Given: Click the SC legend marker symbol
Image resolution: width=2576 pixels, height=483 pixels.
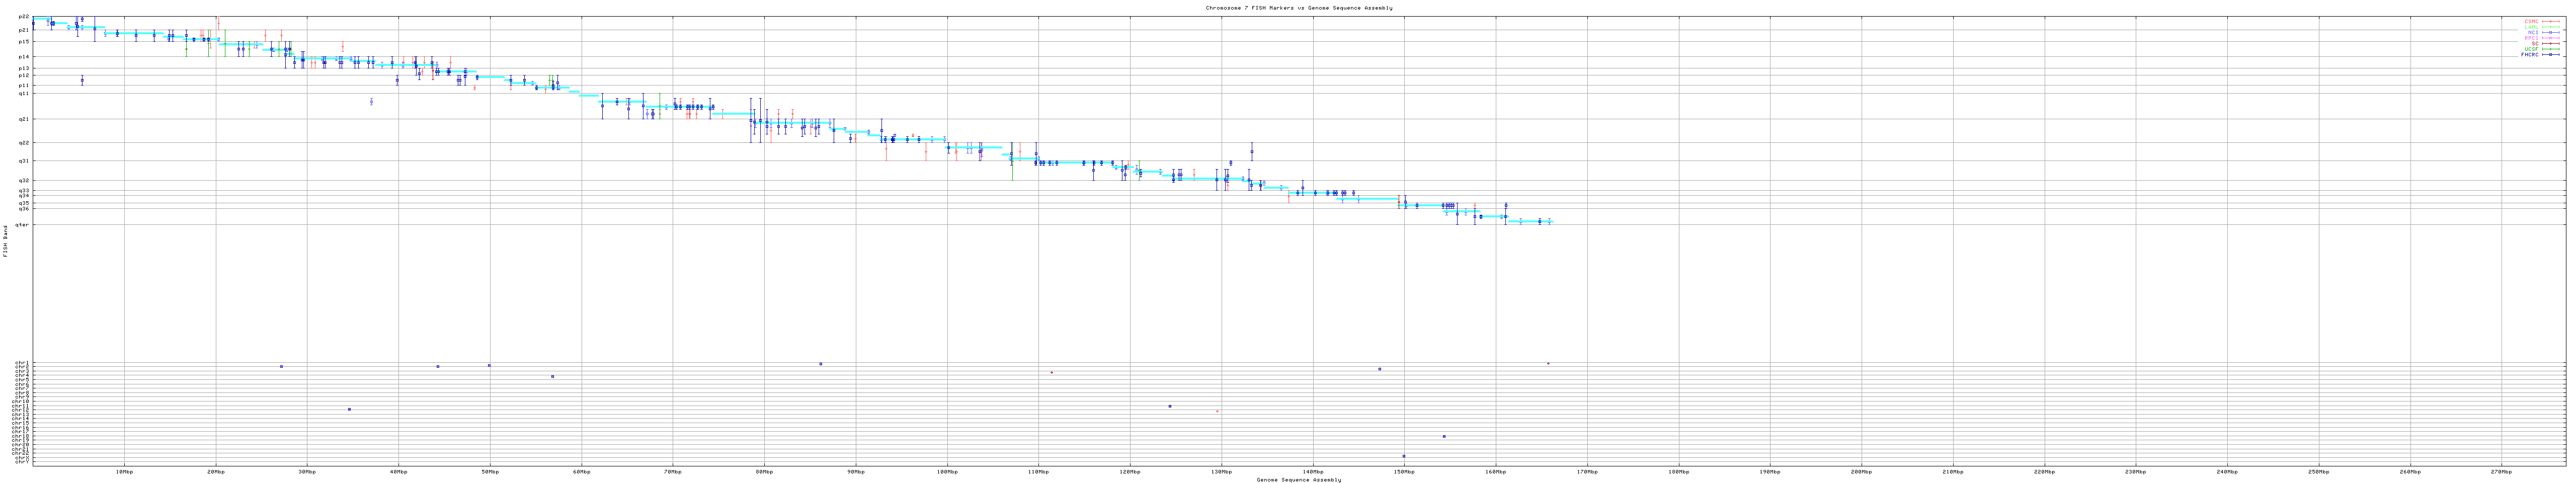Looking at the screenshot, I should point(2550,43).
